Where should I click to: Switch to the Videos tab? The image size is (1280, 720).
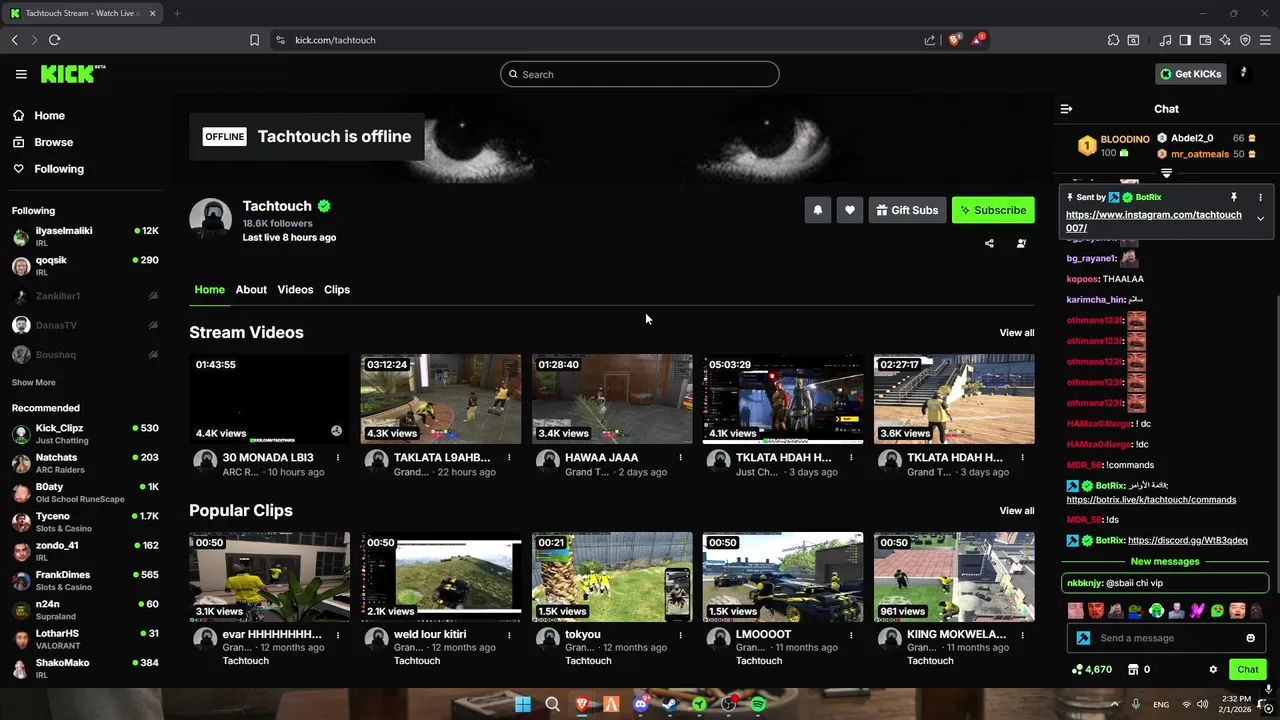tap(295, 289)
